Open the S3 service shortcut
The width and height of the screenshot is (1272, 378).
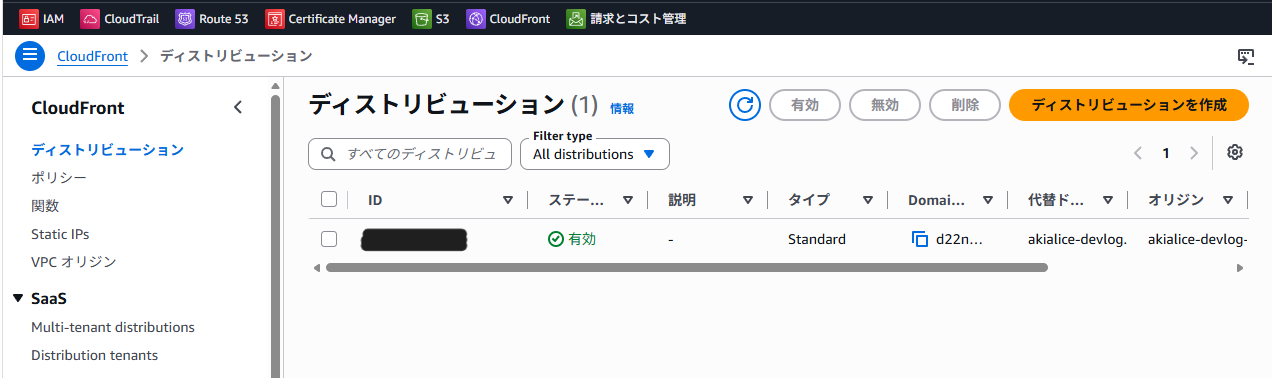pyautogui.click(x=431, y=18)
